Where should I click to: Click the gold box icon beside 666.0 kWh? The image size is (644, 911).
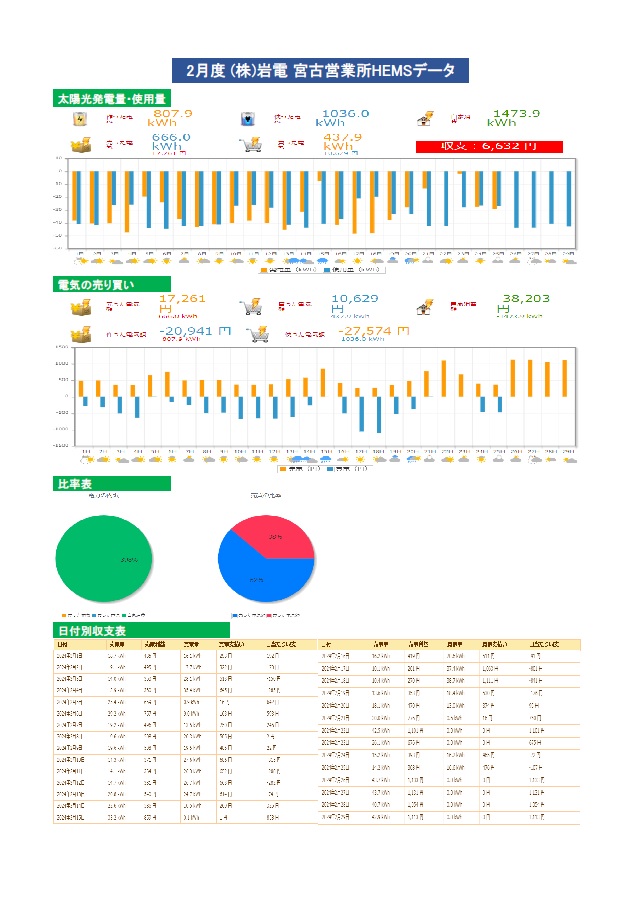pos(78,145)
